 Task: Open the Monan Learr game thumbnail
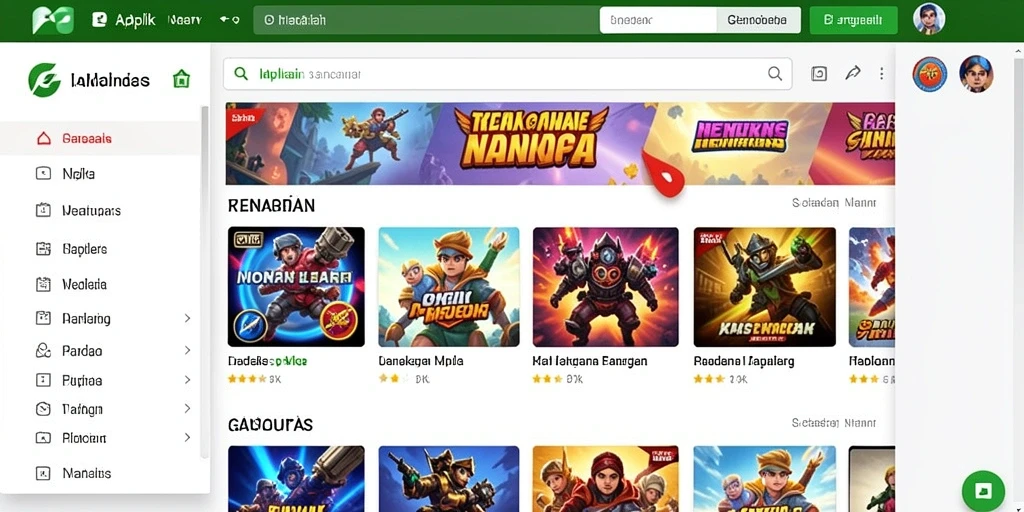[x=296, y=287]
